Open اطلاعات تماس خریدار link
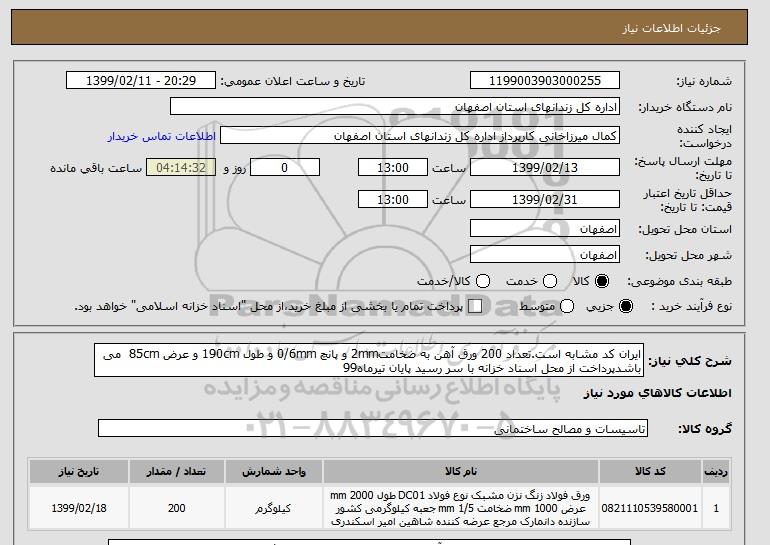Image resolution: width=770 pixels, height=545 pixels. point(162,136)
